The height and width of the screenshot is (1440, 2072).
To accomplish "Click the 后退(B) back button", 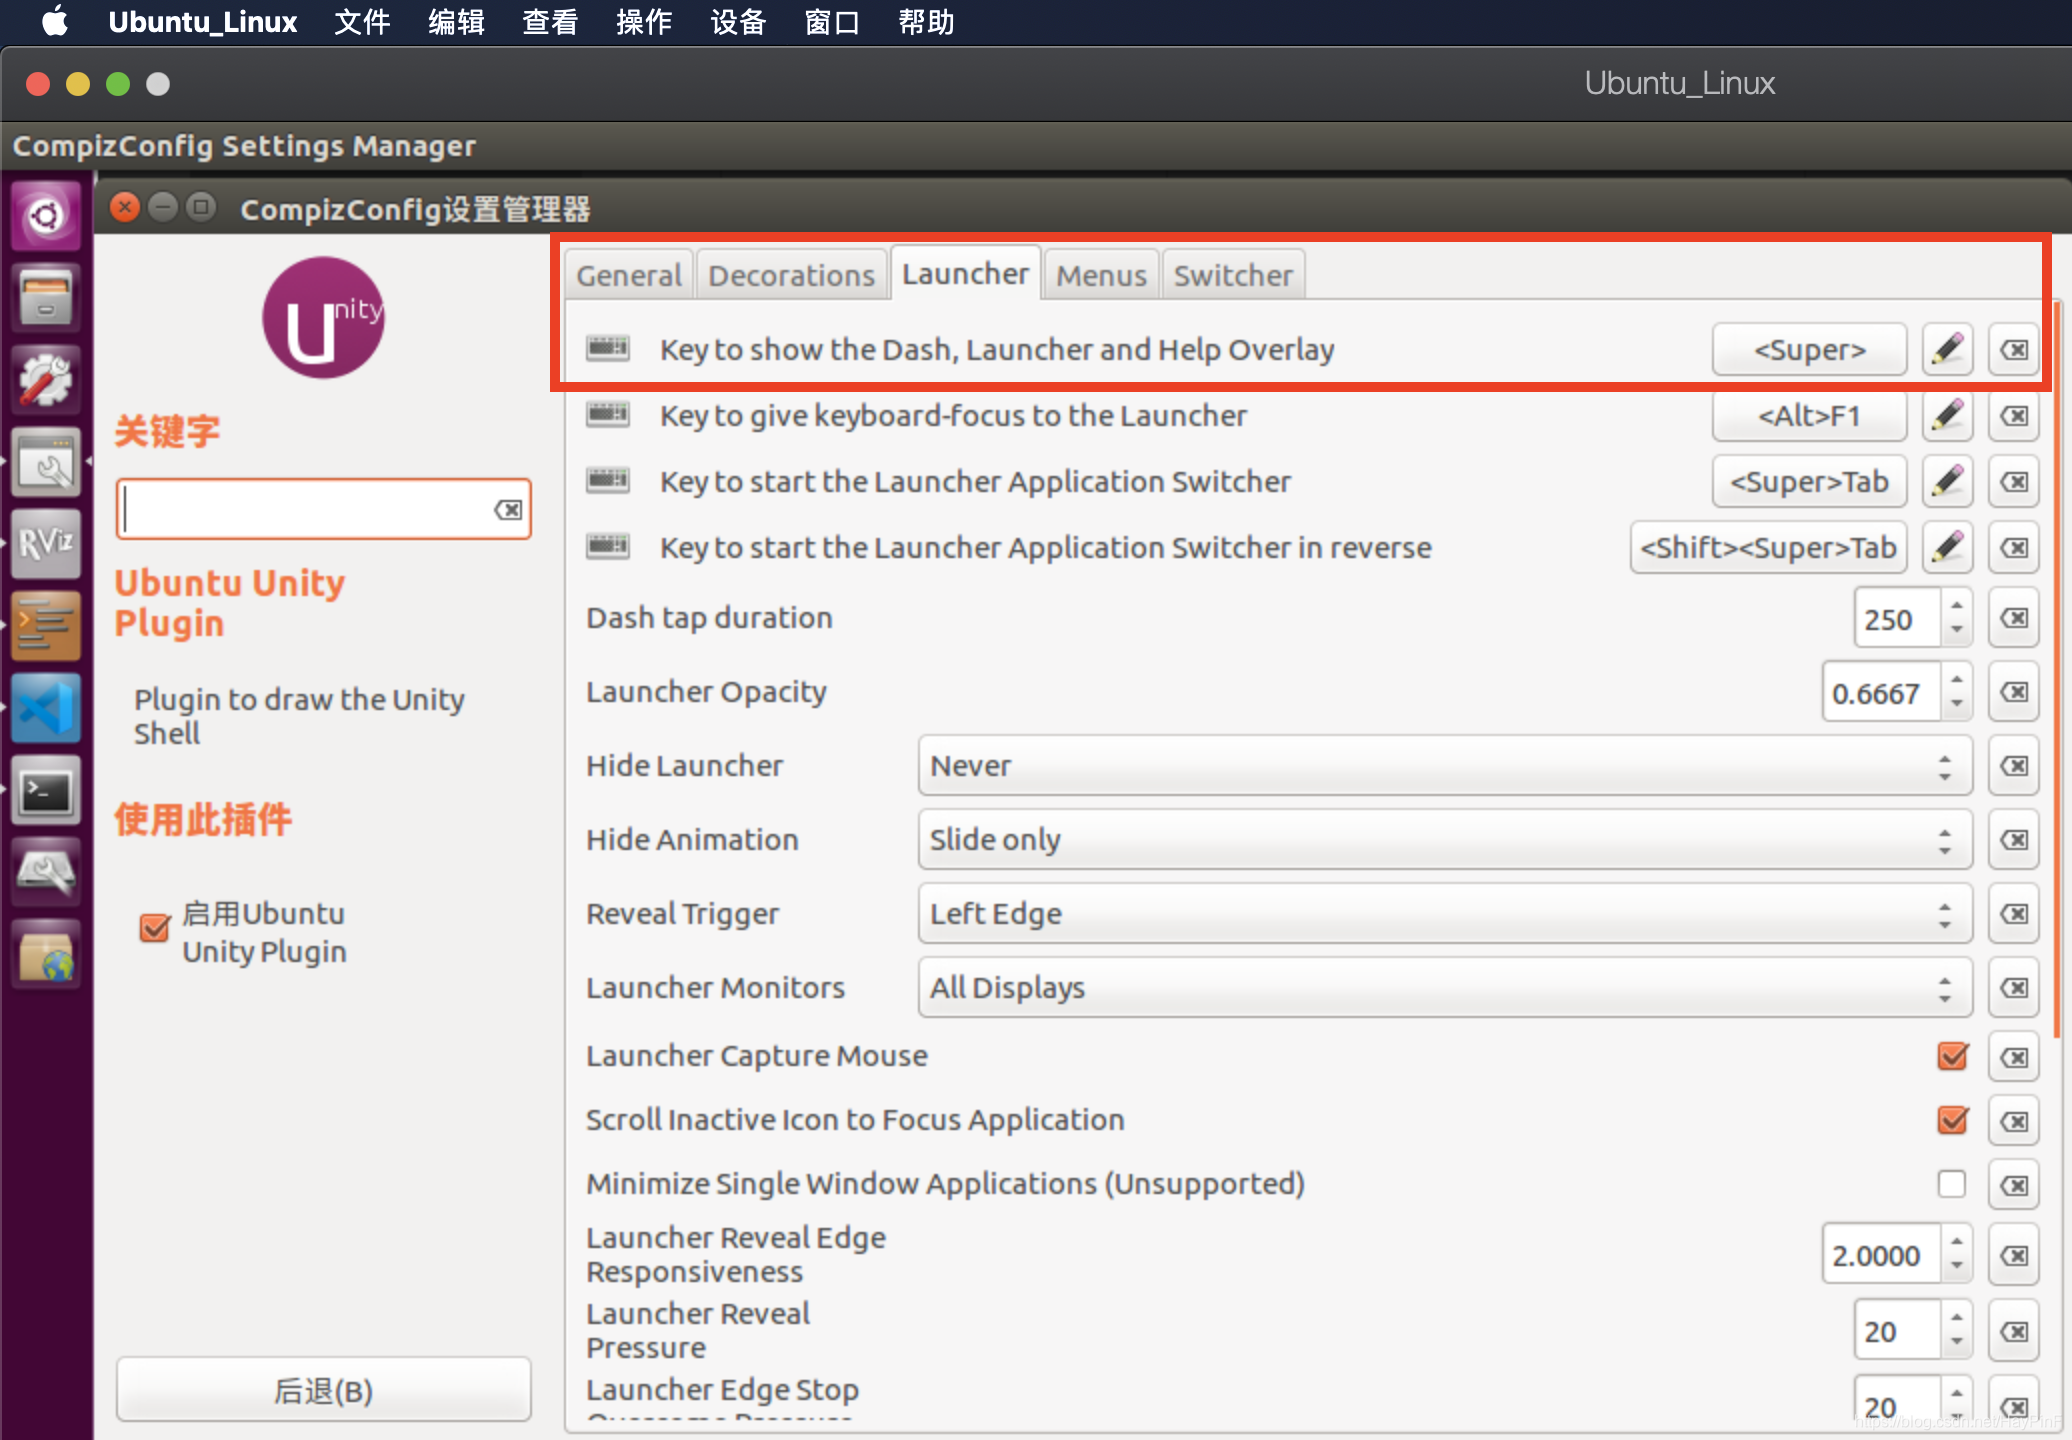I will coord(323,1390).
